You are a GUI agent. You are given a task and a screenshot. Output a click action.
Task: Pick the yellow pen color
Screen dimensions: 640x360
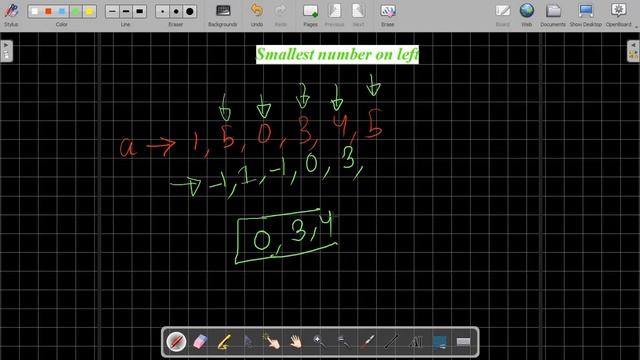pos(89,11)
